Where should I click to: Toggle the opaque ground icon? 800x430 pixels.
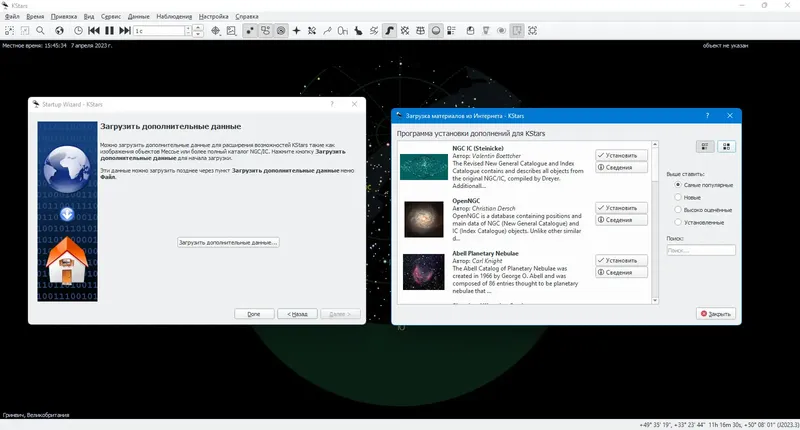pyautogui.click(x=436, y=31)
